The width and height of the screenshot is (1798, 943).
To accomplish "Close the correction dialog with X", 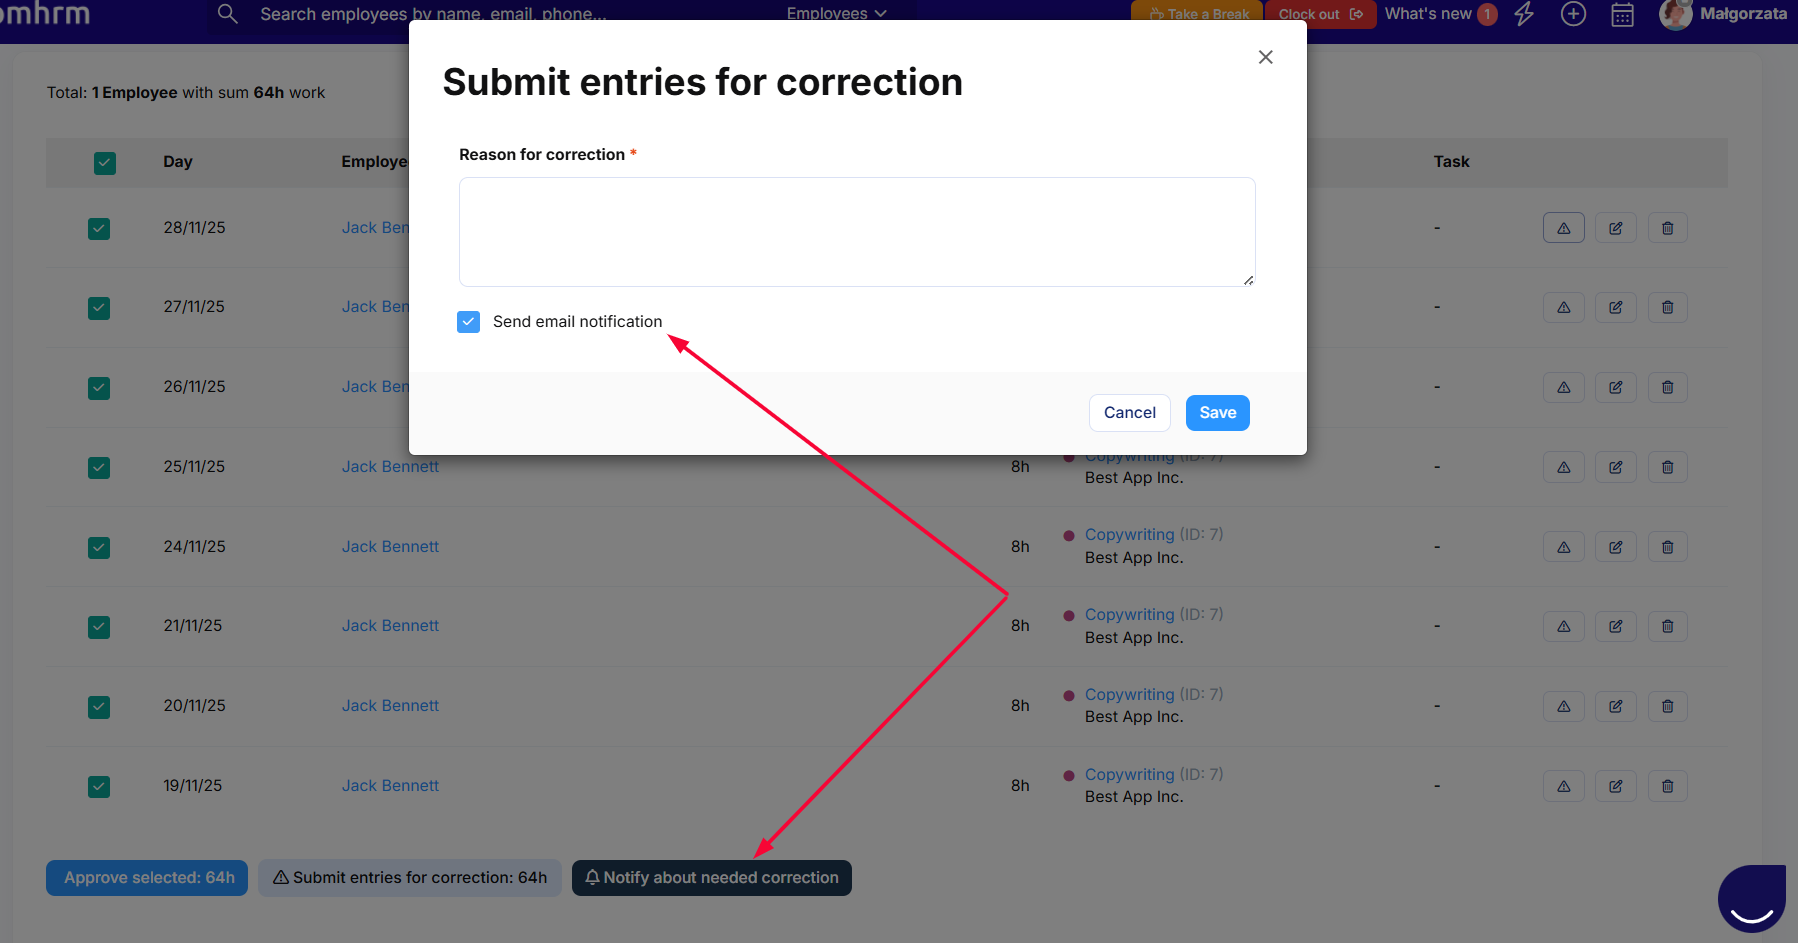I will pos(1265,57).
